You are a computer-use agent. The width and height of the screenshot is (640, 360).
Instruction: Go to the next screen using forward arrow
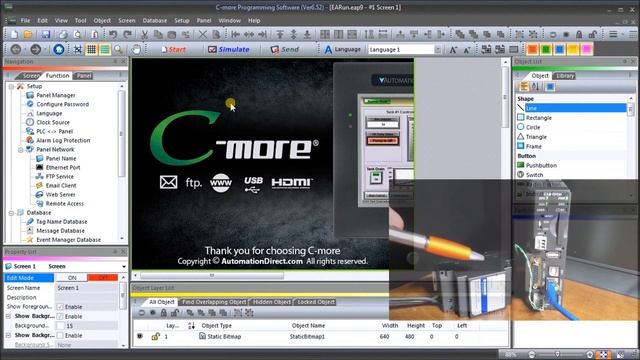coord(36,49)
